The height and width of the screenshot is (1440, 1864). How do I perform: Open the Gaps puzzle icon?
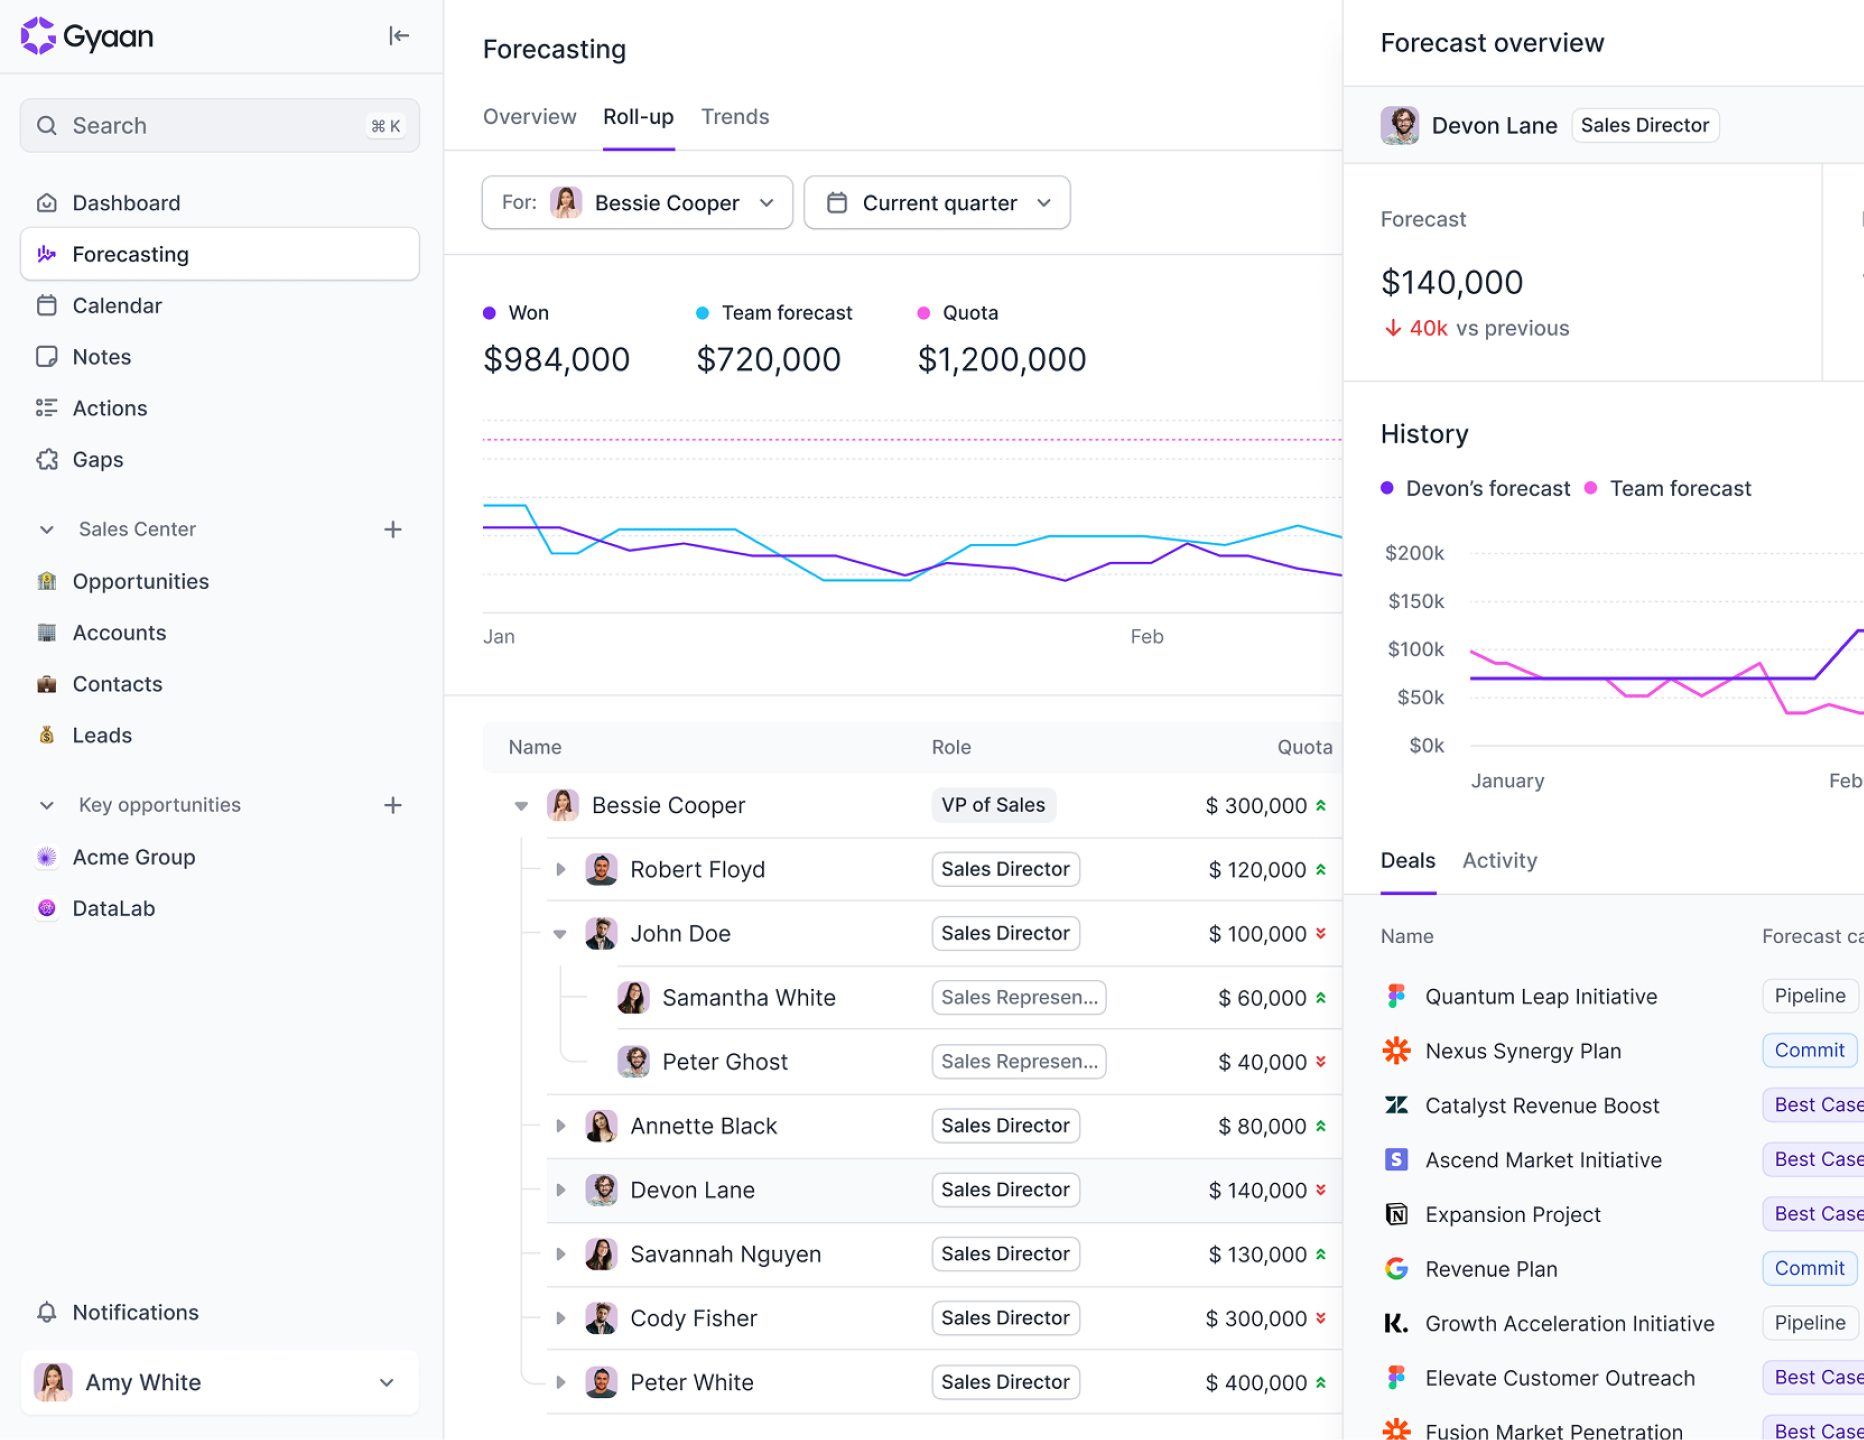click(x=46, y=459)
